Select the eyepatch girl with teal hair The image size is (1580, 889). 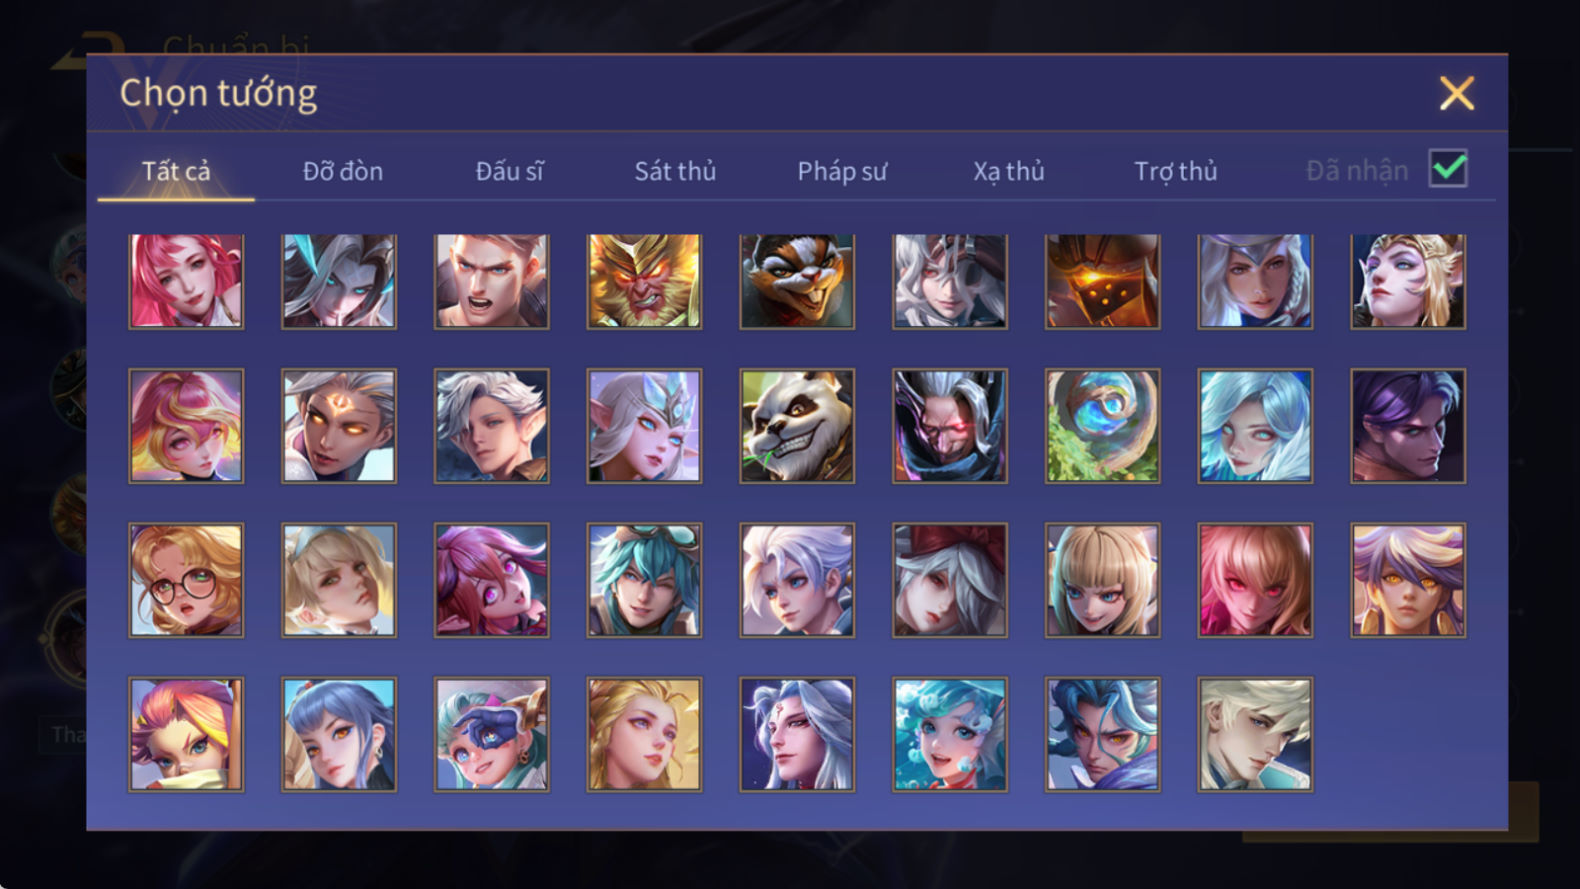point(491,734)
